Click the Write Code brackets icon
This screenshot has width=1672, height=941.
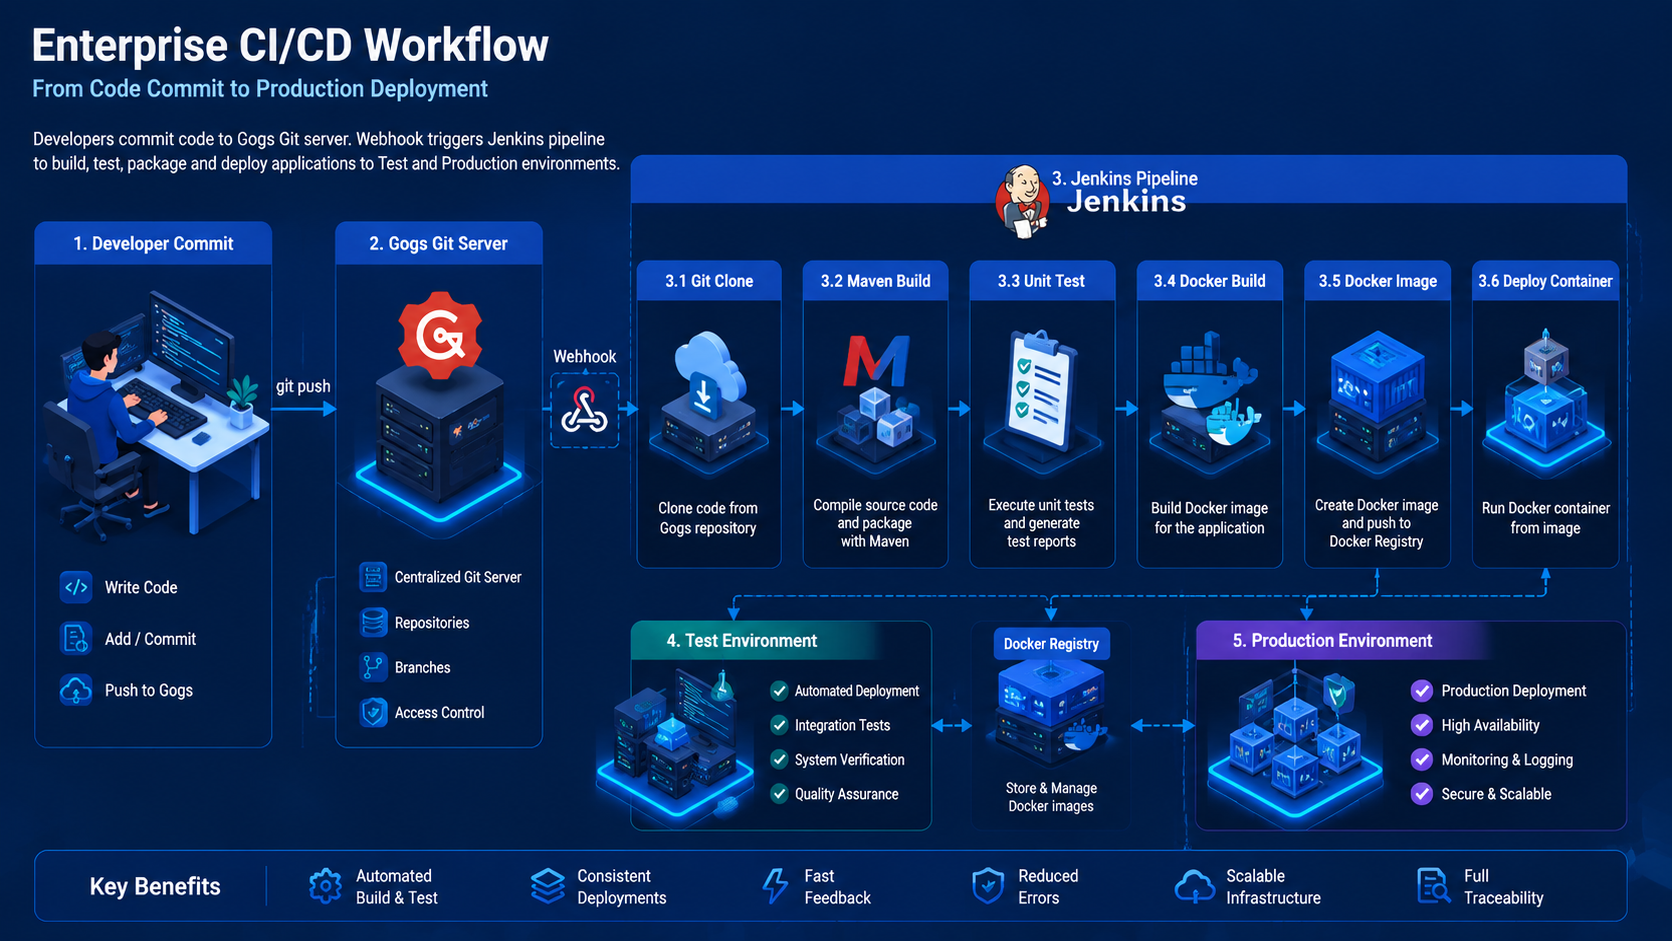(76, 587)
